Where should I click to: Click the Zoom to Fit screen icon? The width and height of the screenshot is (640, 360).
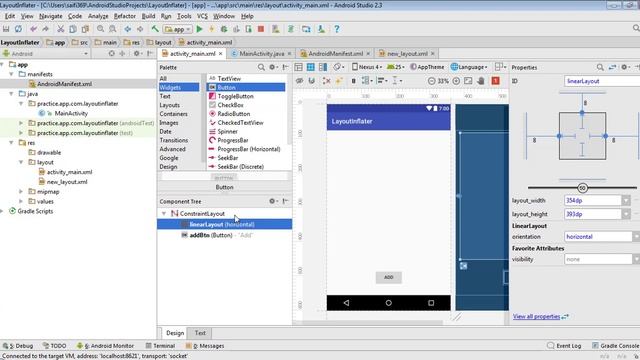468,81
